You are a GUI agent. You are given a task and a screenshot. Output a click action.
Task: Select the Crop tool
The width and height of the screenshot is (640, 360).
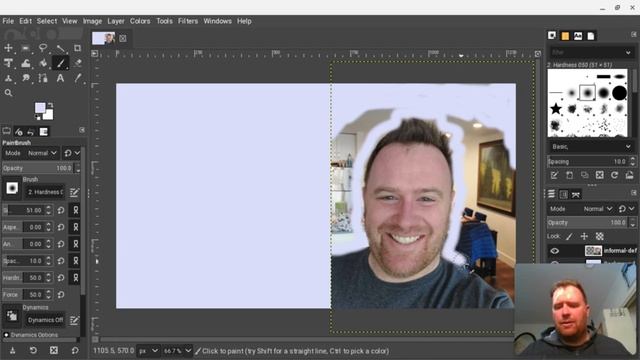(x=77, y=48)
